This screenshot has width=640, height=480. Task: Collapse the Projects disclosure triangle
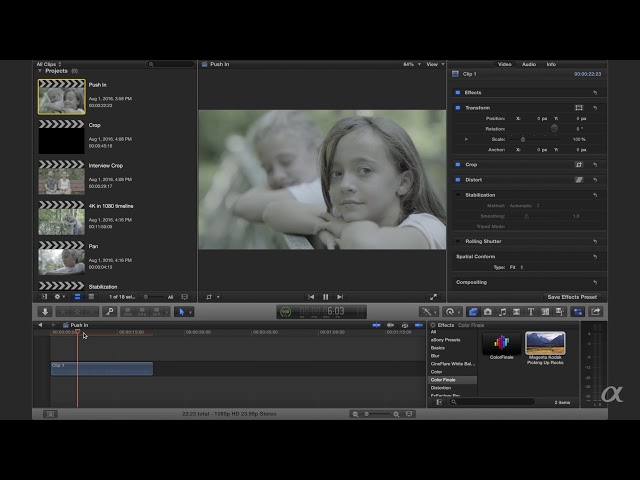[40, 71]
